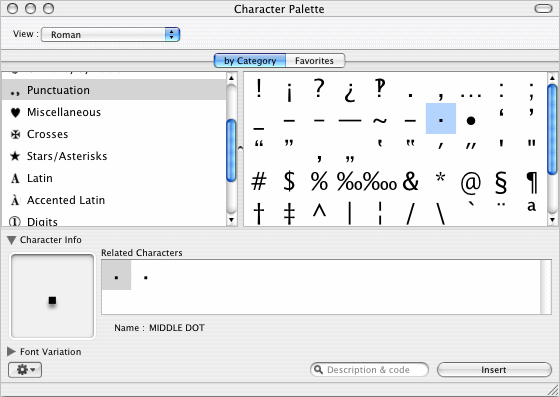Click the dagger character
560x397 pixels.
259,213
